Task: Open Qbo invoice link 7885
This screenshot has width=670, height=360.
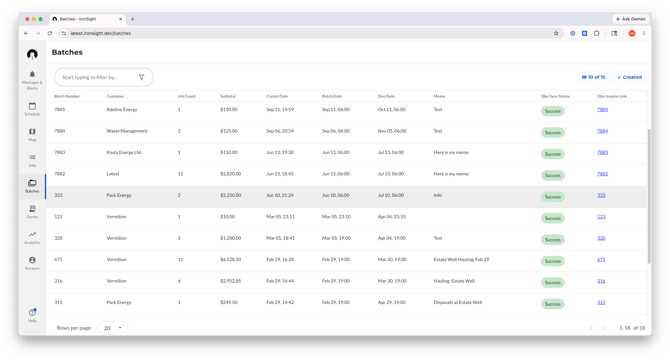Action: pos(602,110)
